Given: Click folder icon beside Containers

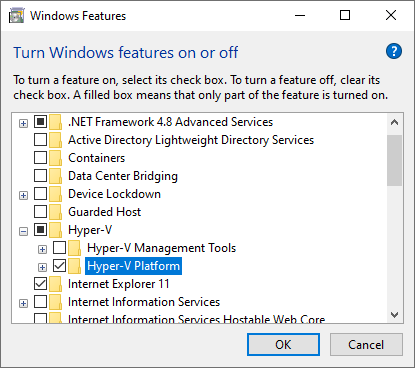Looking at the screenshot, I should (55, 158).
